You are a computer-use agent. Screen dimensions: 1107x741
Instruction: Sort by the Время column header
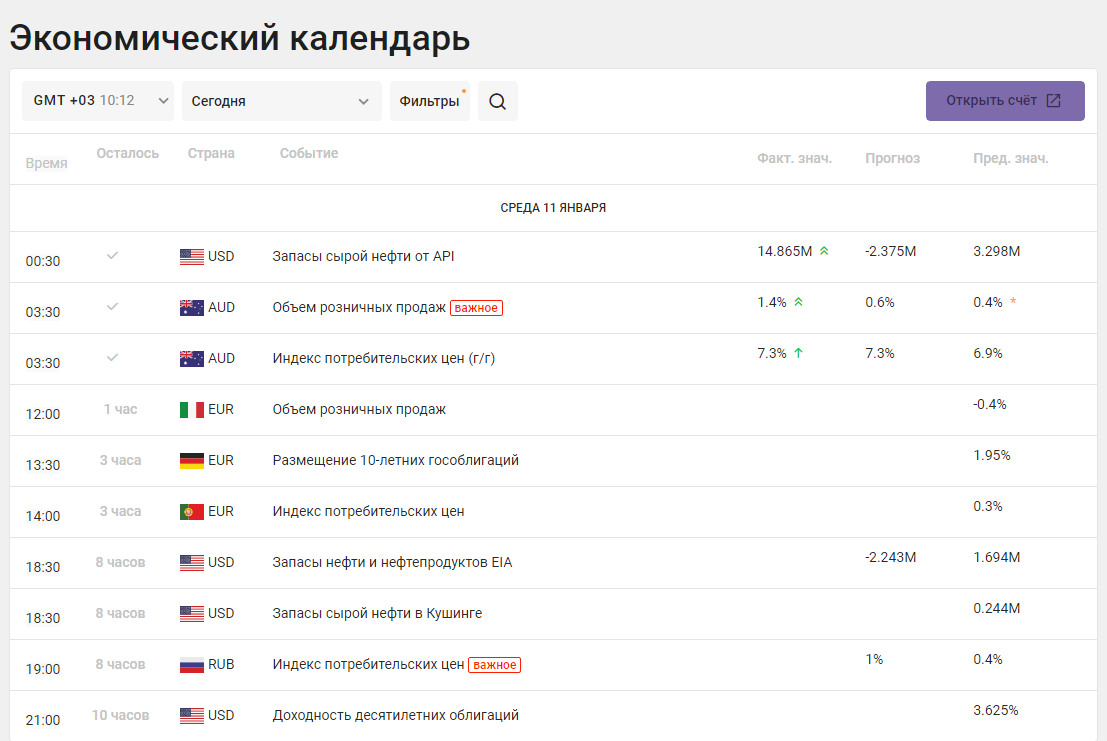coord(47,163)
